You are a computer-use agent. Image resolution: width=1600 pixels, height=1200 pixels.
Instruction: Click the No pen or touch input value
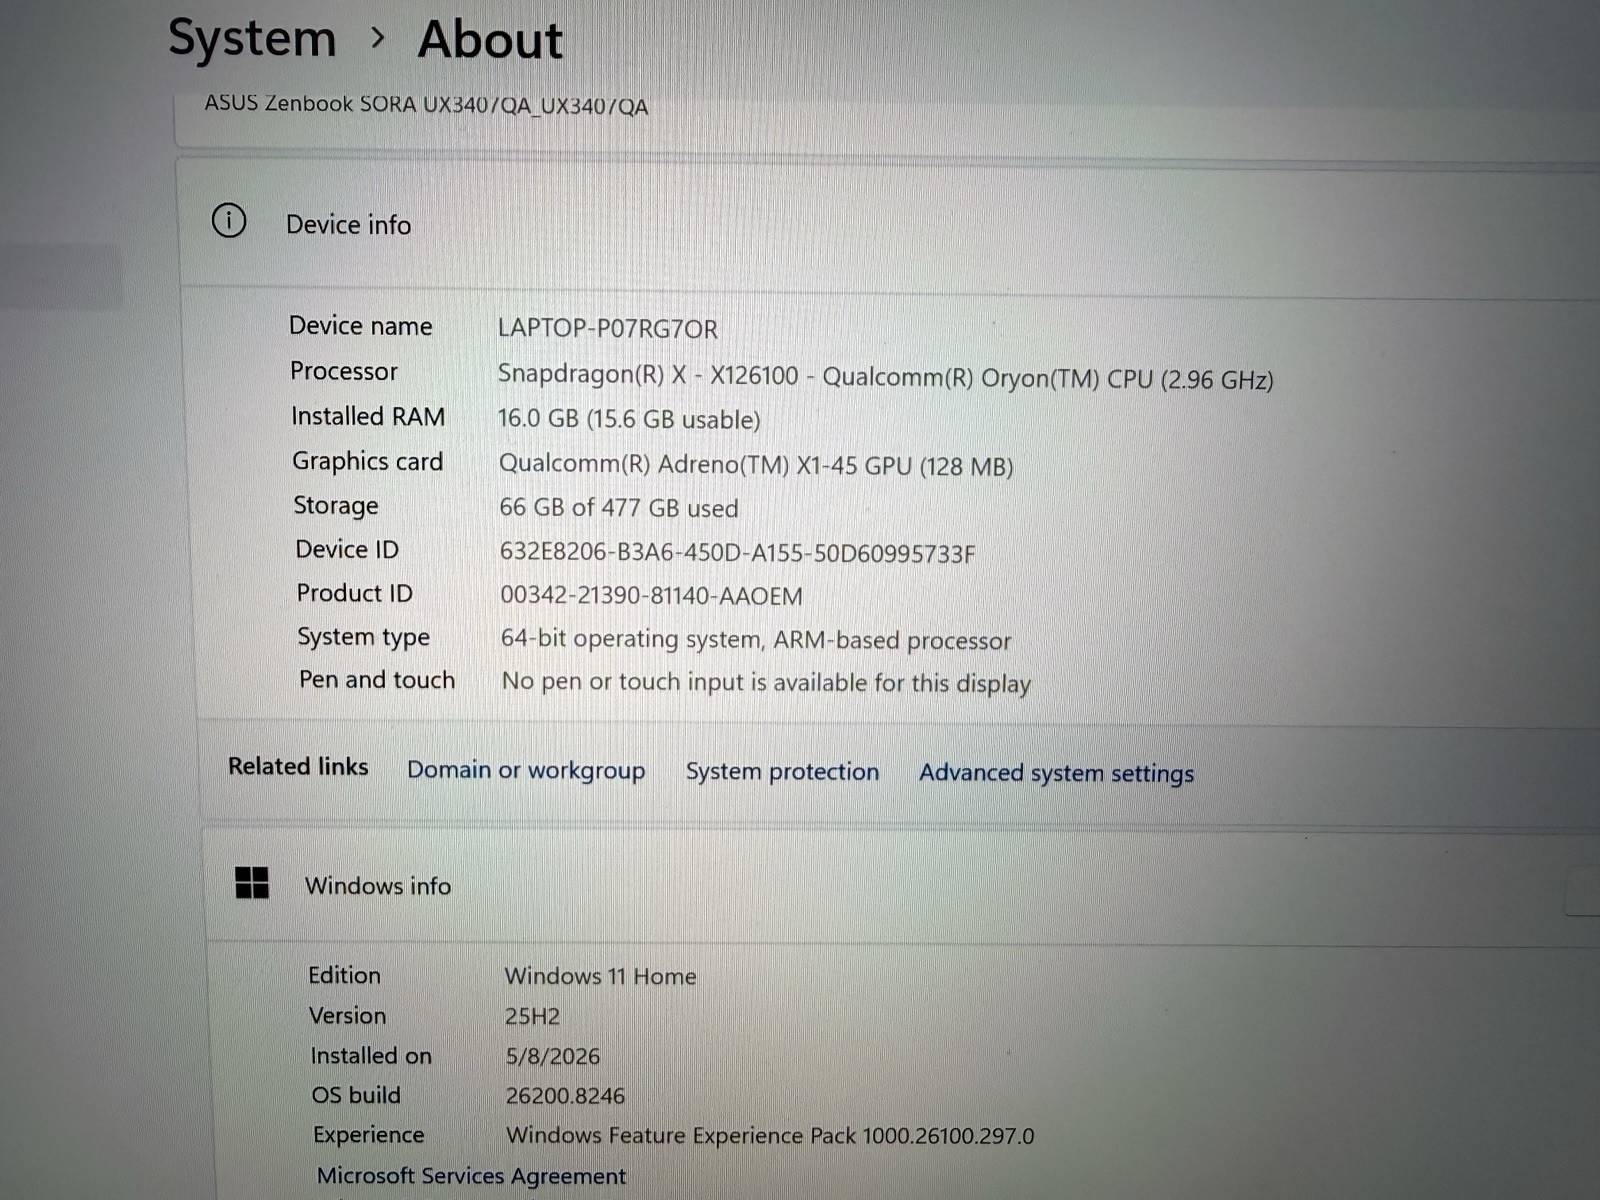[766, 683]
